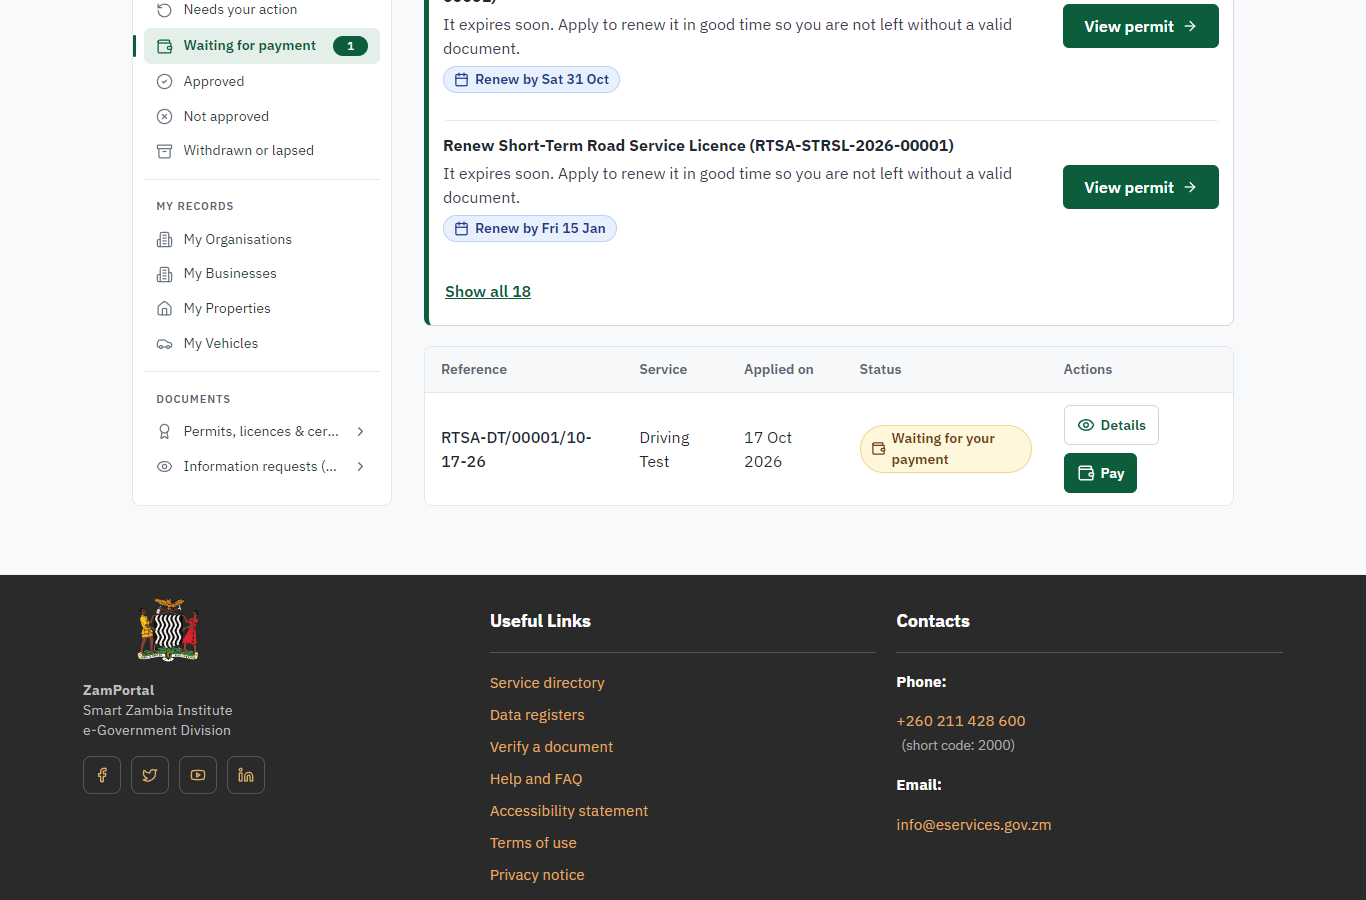Open Details for Driving Test application
The height and width of the screenshot is (900, 1366).
1111,425
